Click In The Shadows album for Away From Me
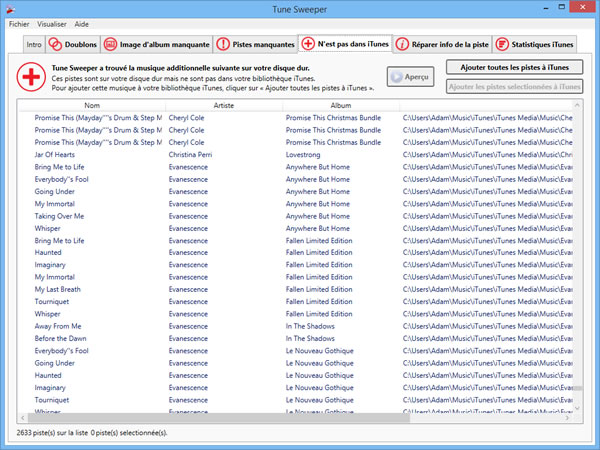 coord(310,326)
